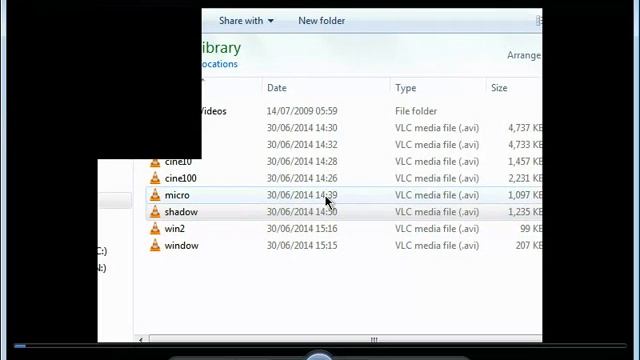
Task: Select the shadow file name
Action: click(181, 212)
